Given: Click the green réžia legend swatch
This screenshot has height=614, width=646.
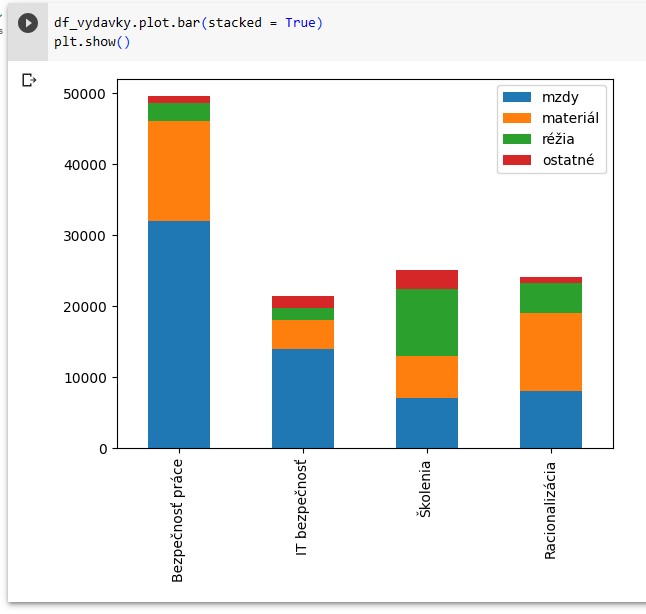Looking at the screenshot, I should coord(517,139).
